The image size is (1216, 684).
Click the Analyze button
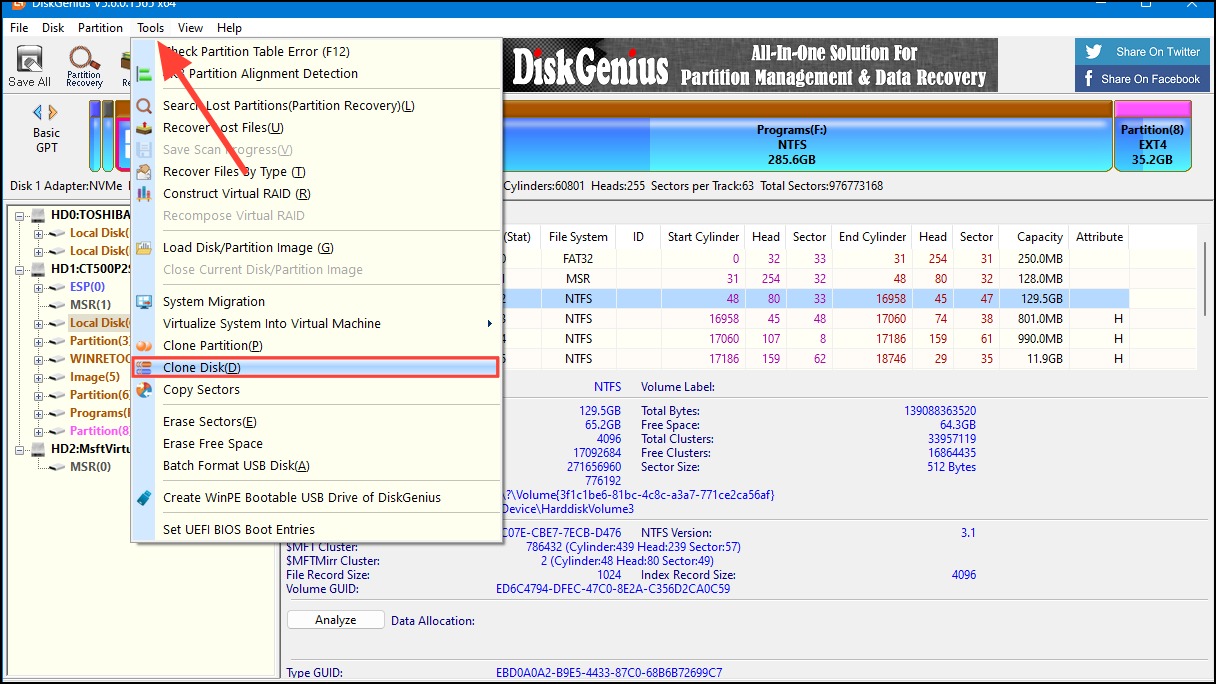point(336,620)
